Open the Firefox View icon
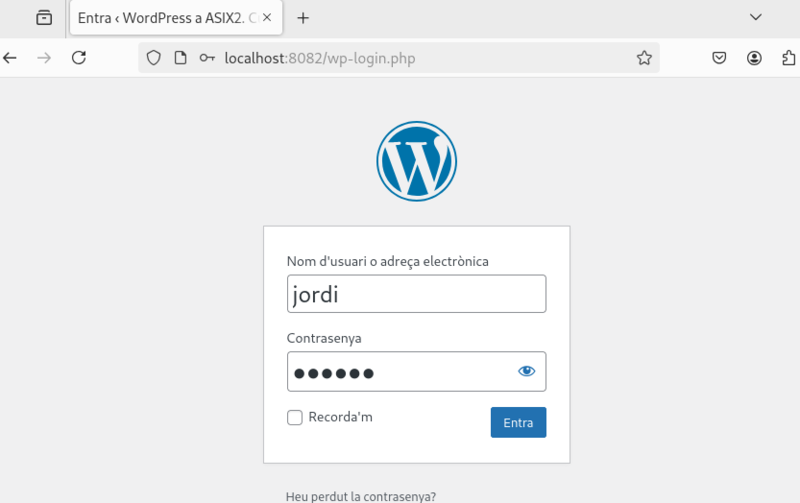 (x=44, y=18)
